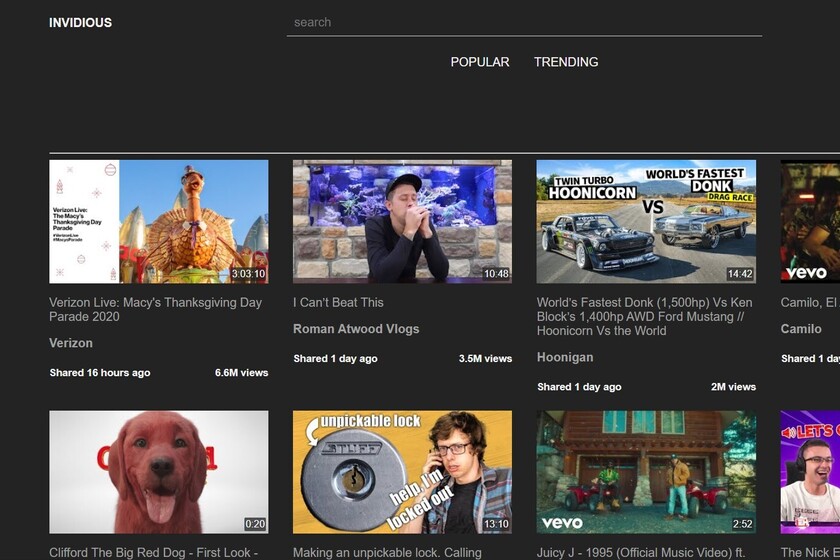The height and width of the screenshot is (560, 840).
Task: Open the unpickable lock thumbnail
Action: (402, 472)
